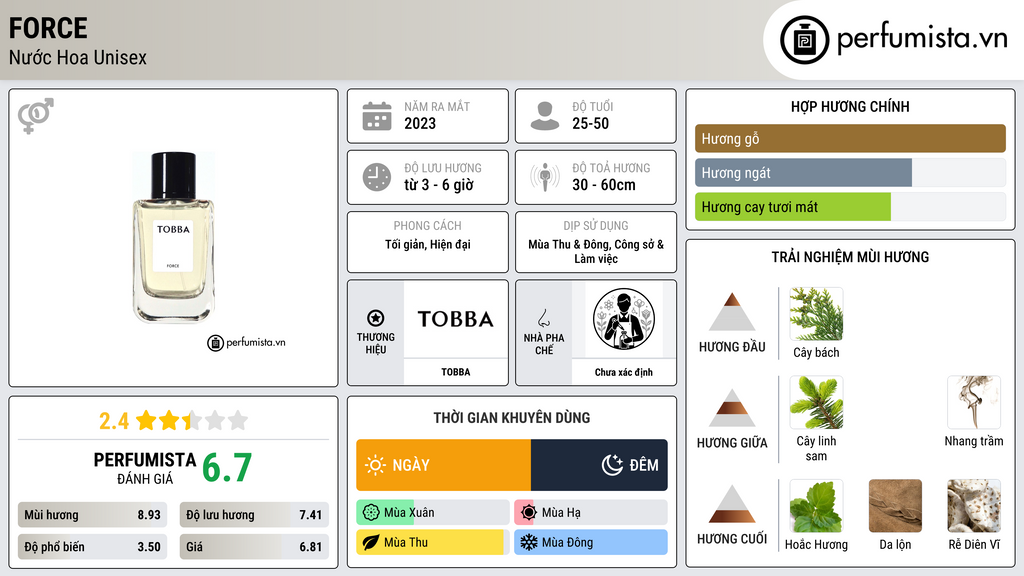Click the Độ phổ biến 3.50 score bar
The width and height of the screenshot is (1024, 576).
tap(92, 547)
